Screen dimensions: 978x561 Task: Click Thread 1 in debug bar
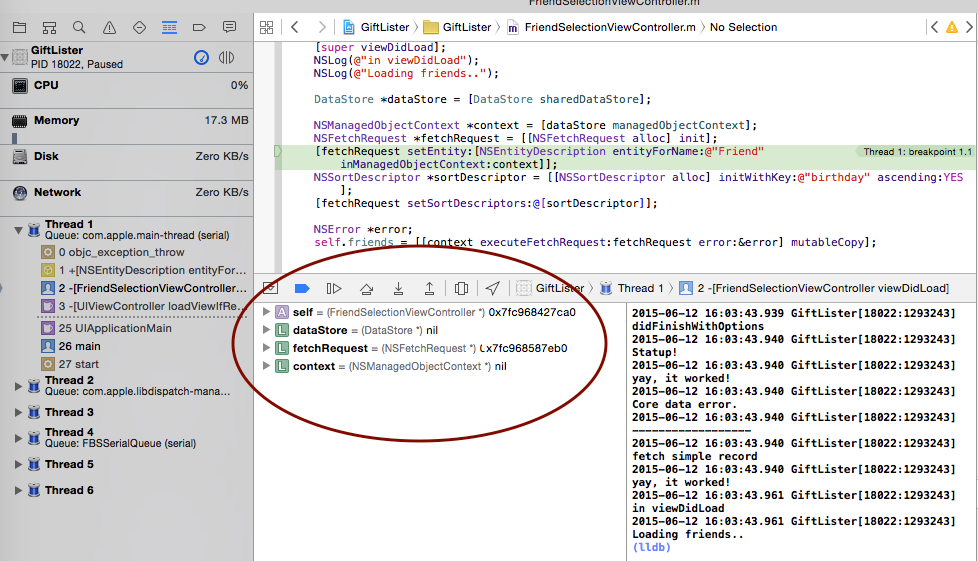[631, 288]
